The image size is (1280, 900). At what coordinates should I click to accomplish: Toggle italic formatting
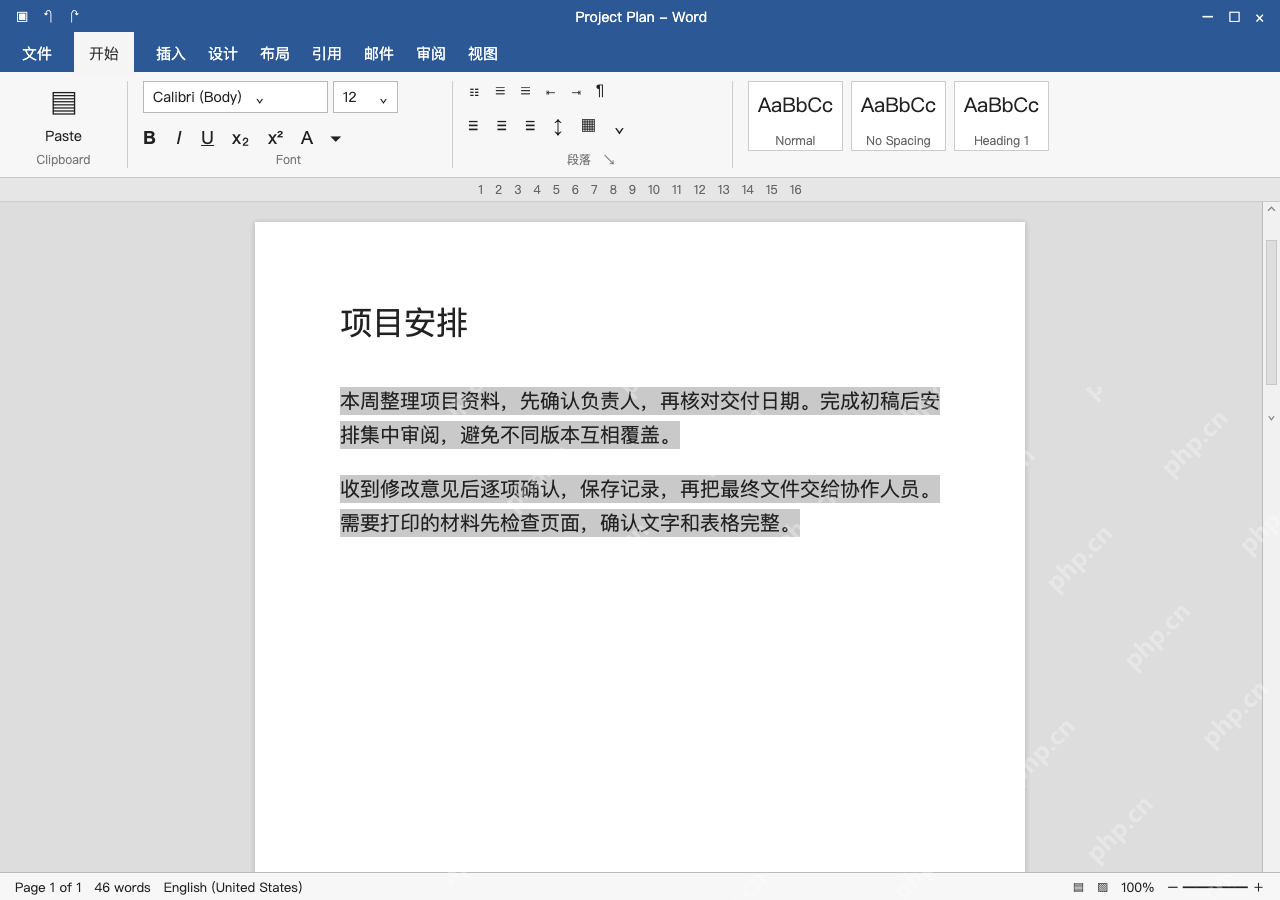[x=179, y=138]
